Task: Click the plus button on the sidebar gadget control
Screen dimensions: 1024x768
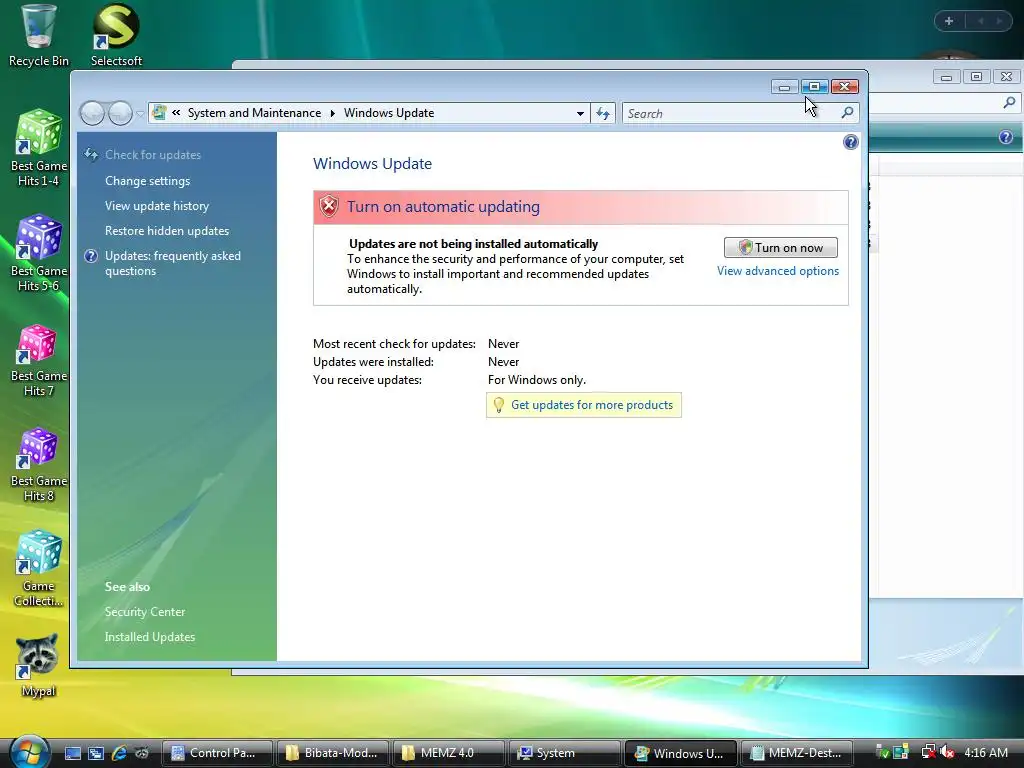Action: pos(949,21)
